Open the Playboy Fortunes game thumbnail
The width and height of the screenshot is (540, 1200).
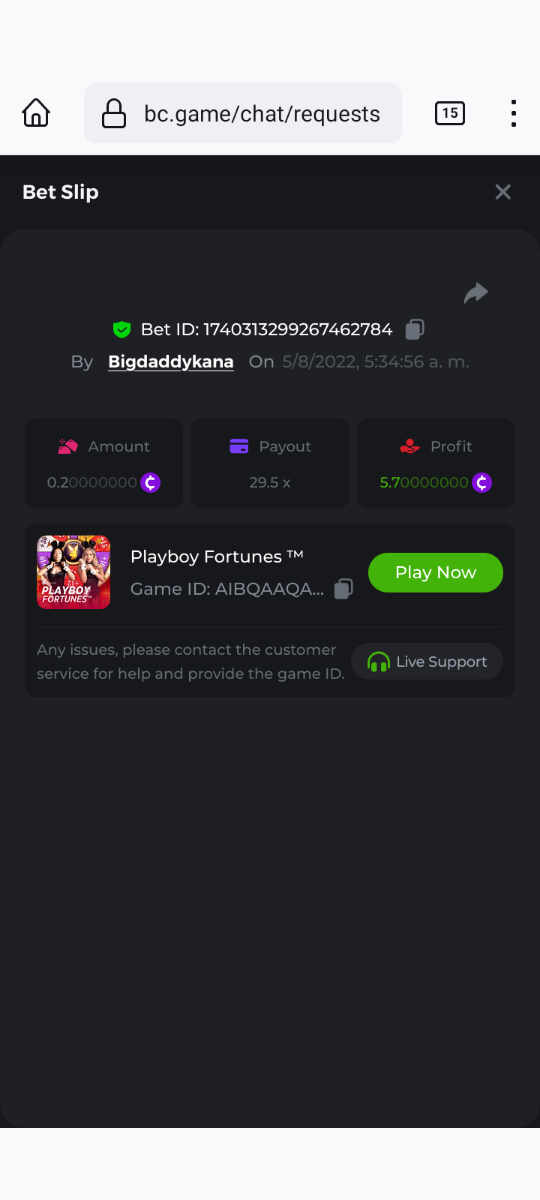74,572
